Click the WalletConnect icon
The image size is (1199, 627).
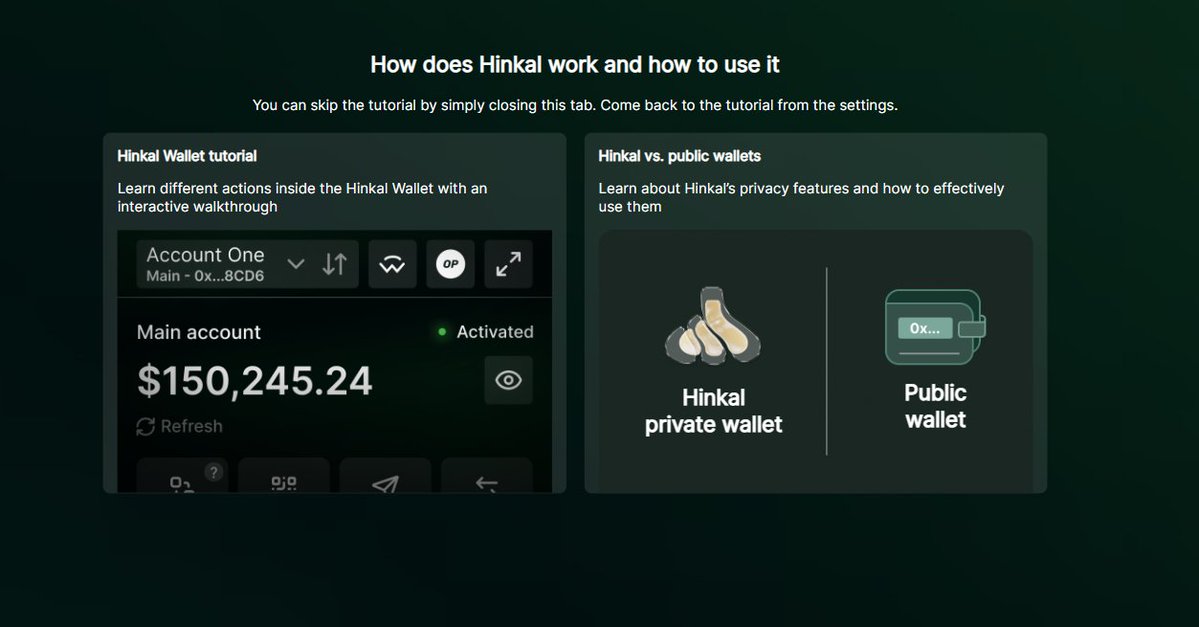point(392,264)
